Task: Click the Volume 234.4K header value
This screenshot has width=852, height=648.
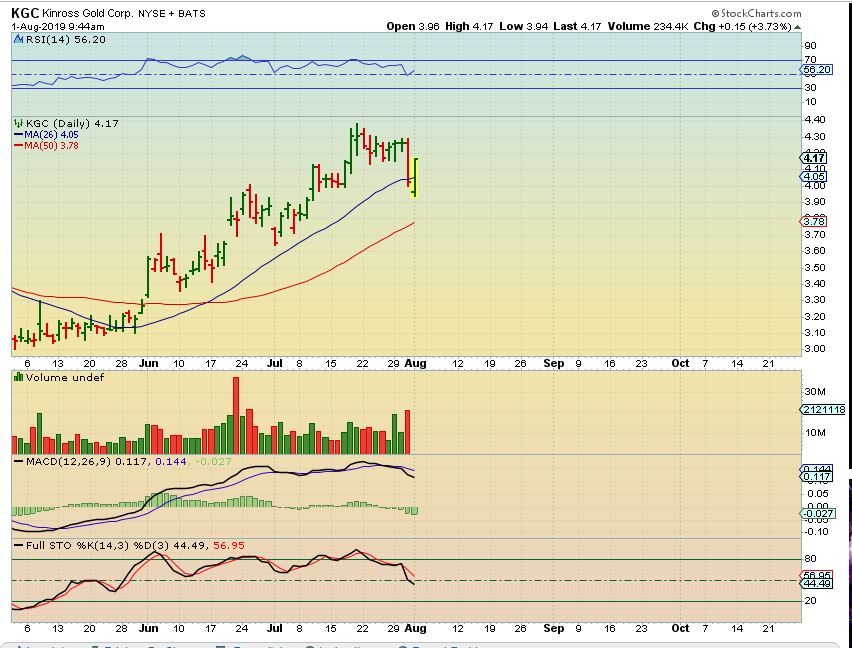Action: 648,27
